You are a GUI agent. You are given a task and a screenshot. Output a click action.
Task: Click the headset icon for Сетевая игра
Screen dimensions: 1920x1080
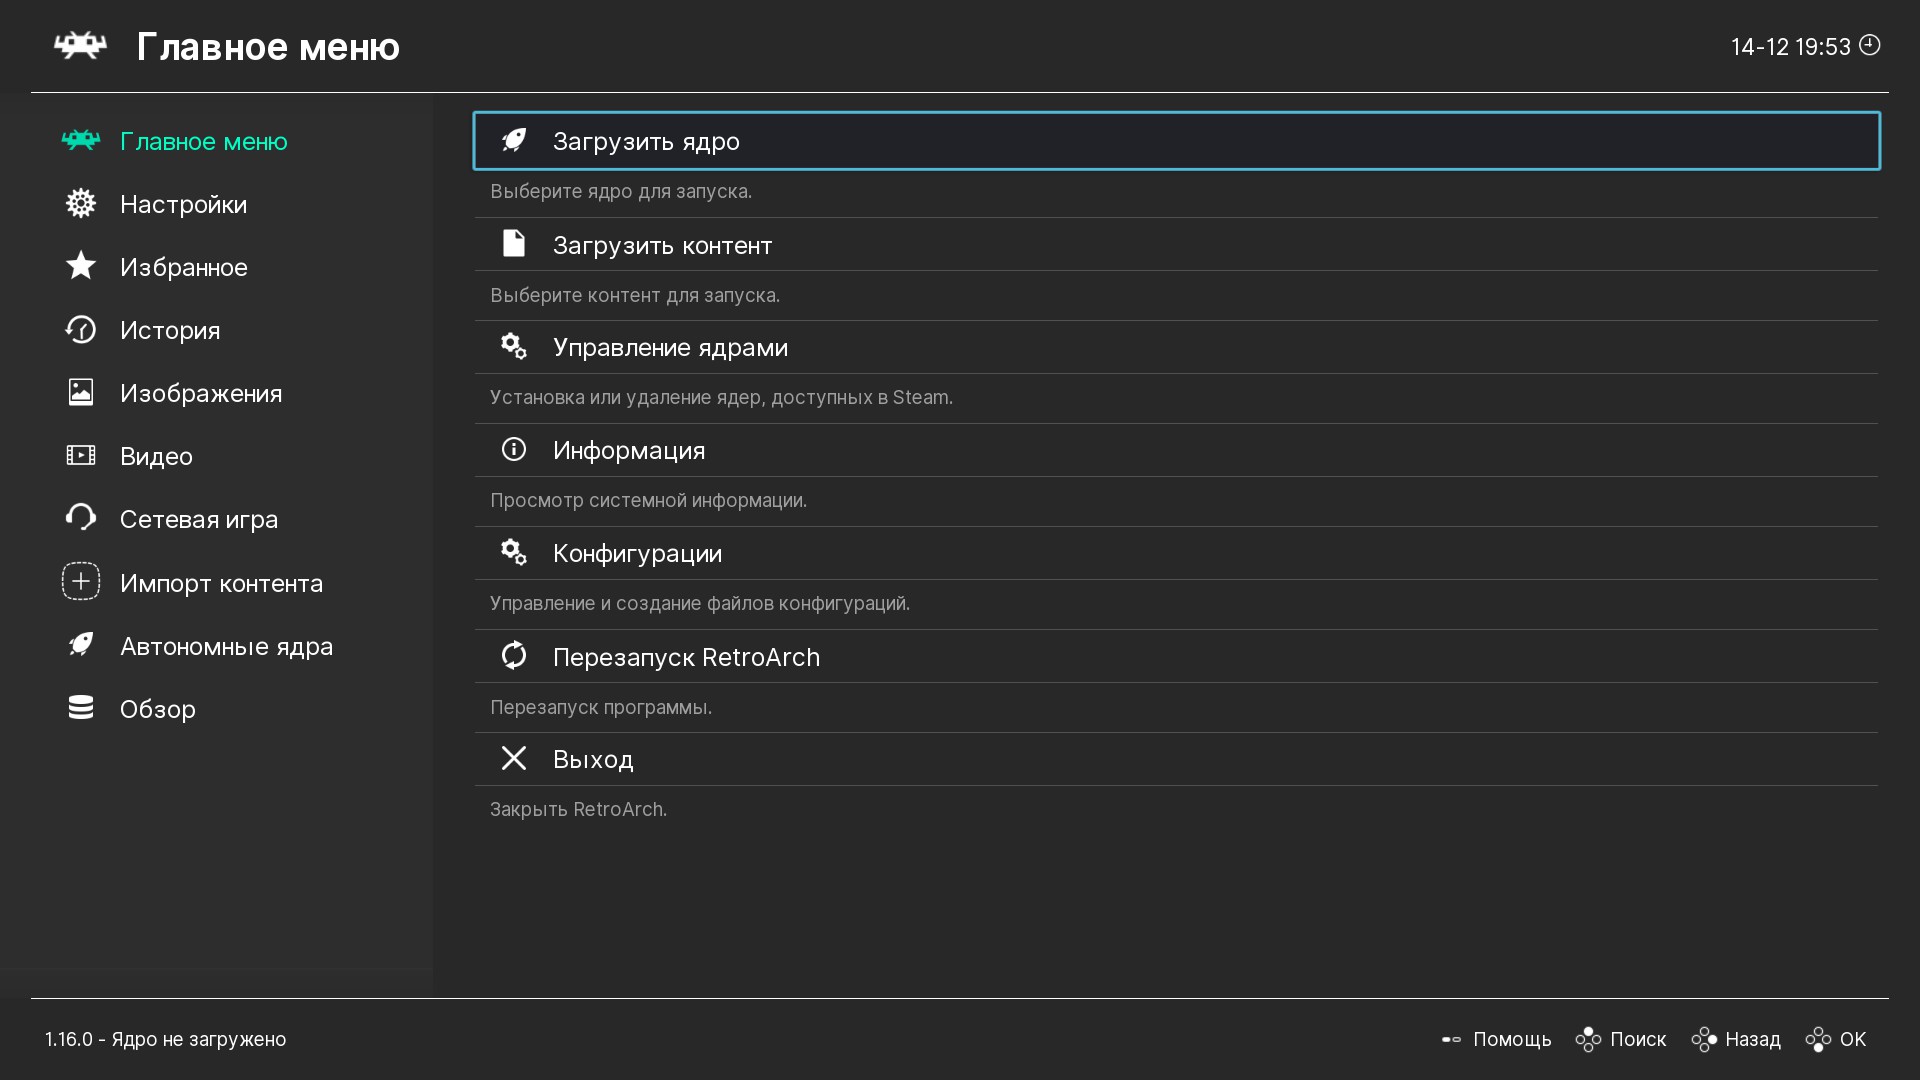(x=81, y=518)
